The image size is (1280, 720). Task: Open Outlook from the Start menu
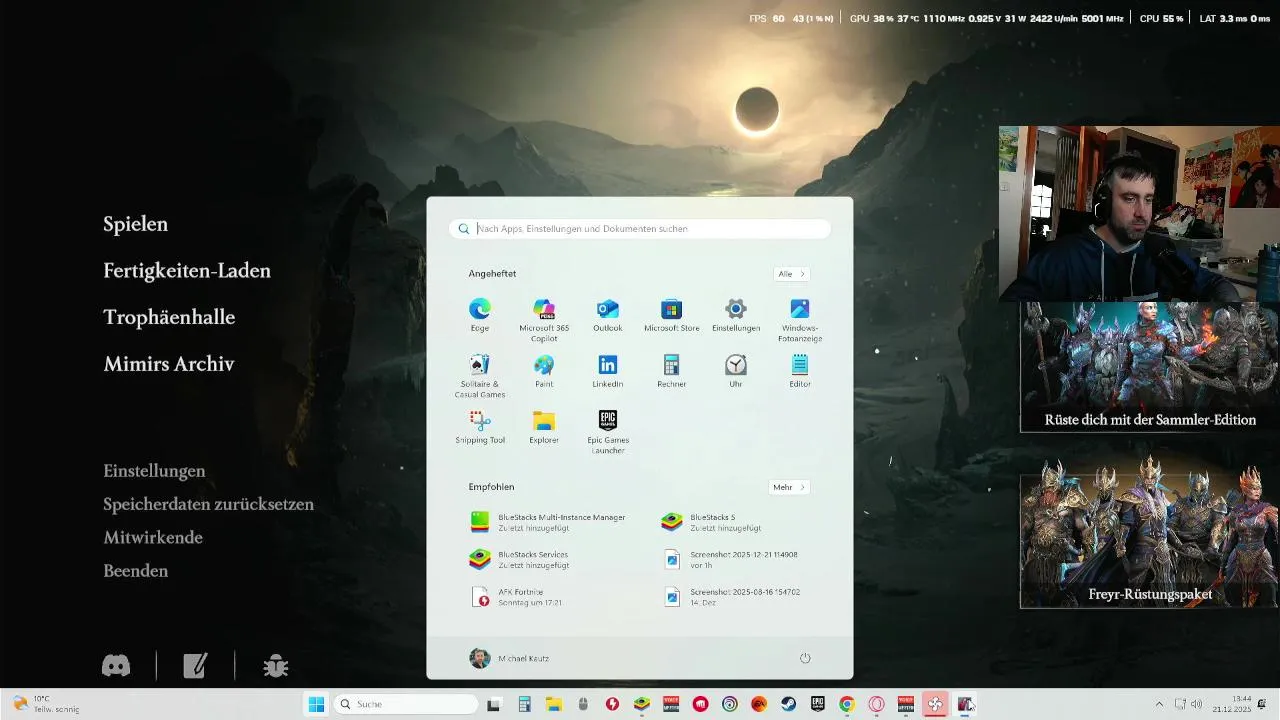[x=608, y=315]
